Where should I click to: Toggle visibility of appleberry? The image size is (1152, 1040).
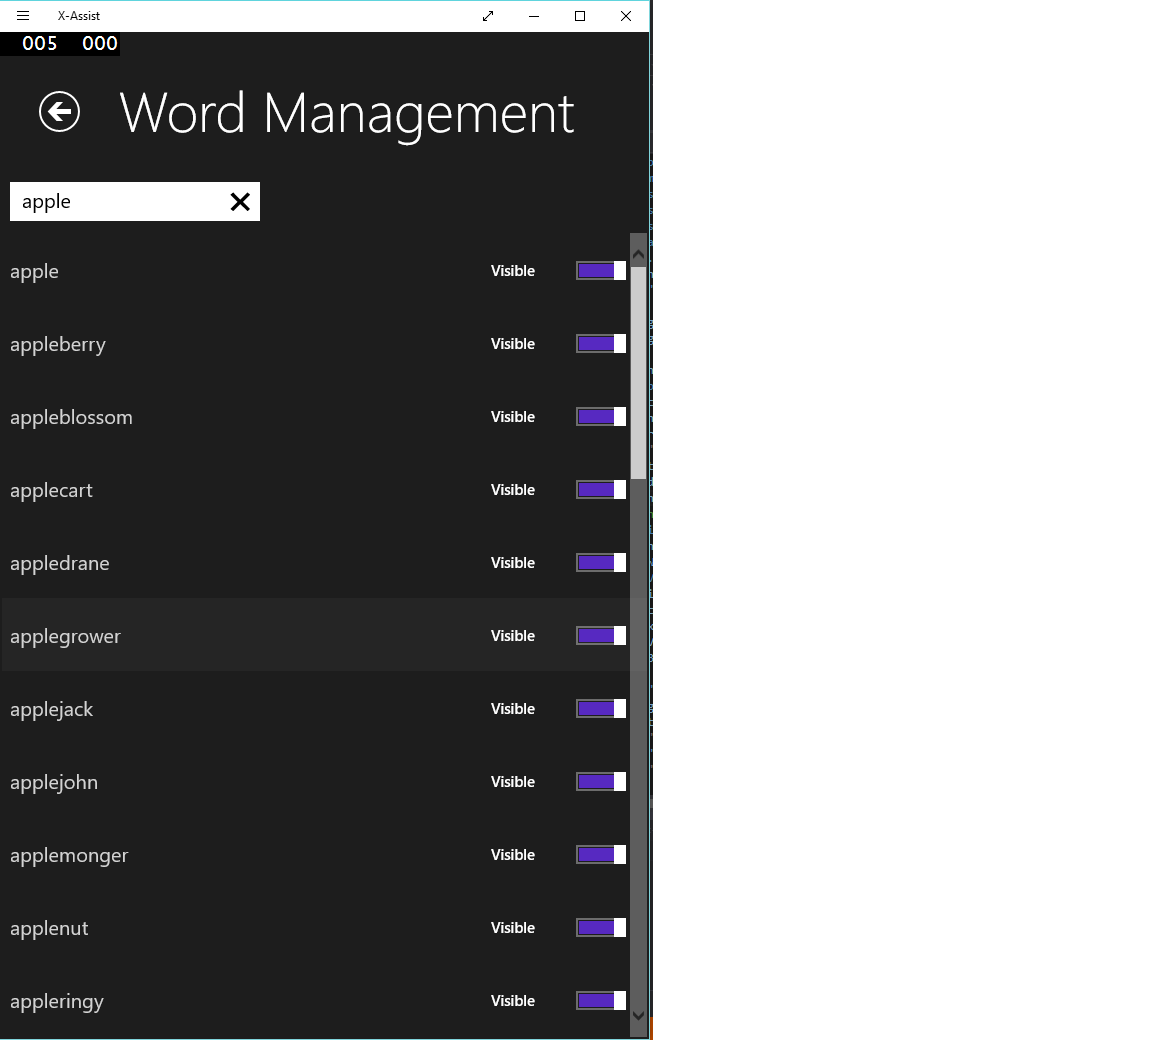tap(601, 344)
